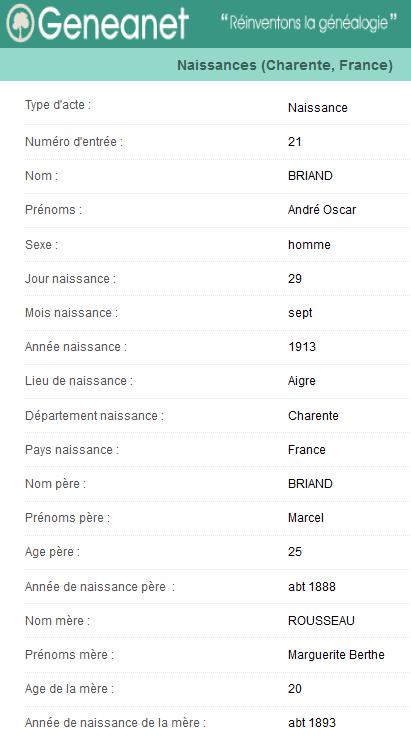This screenshot has width=411, height=736.
Task: Click the Geneanet brand name text
Action: click(114, 23)
